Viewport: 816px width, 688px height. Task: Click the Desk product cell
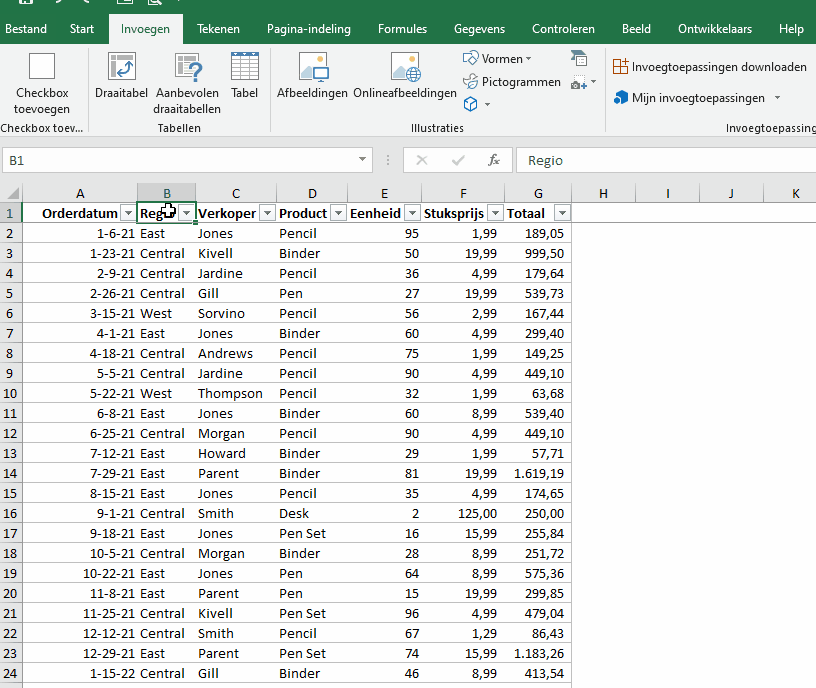[x=312, y=514]
